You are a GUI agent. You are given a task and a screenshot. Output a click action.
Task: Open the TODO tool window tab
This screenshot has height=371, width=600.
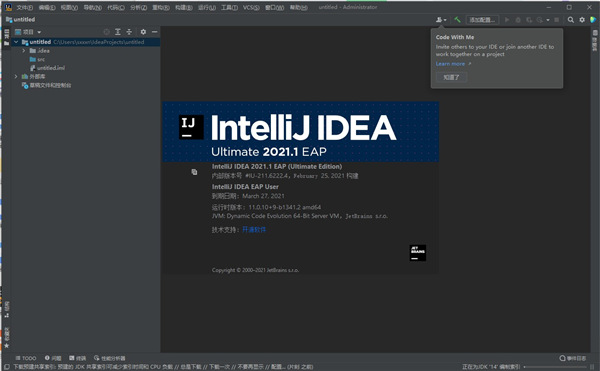click(26, 358)
